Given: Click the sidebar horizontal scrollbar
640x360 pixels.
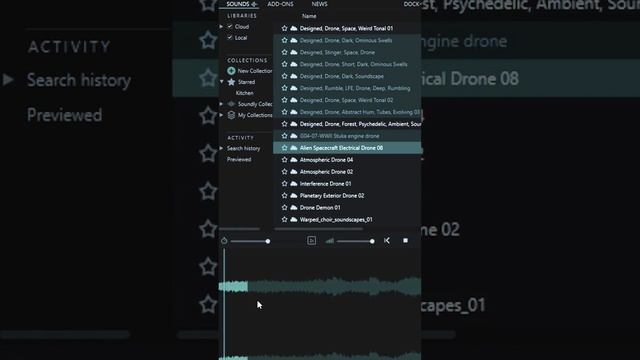Looking at the screenshot, I should pos(239,229).
